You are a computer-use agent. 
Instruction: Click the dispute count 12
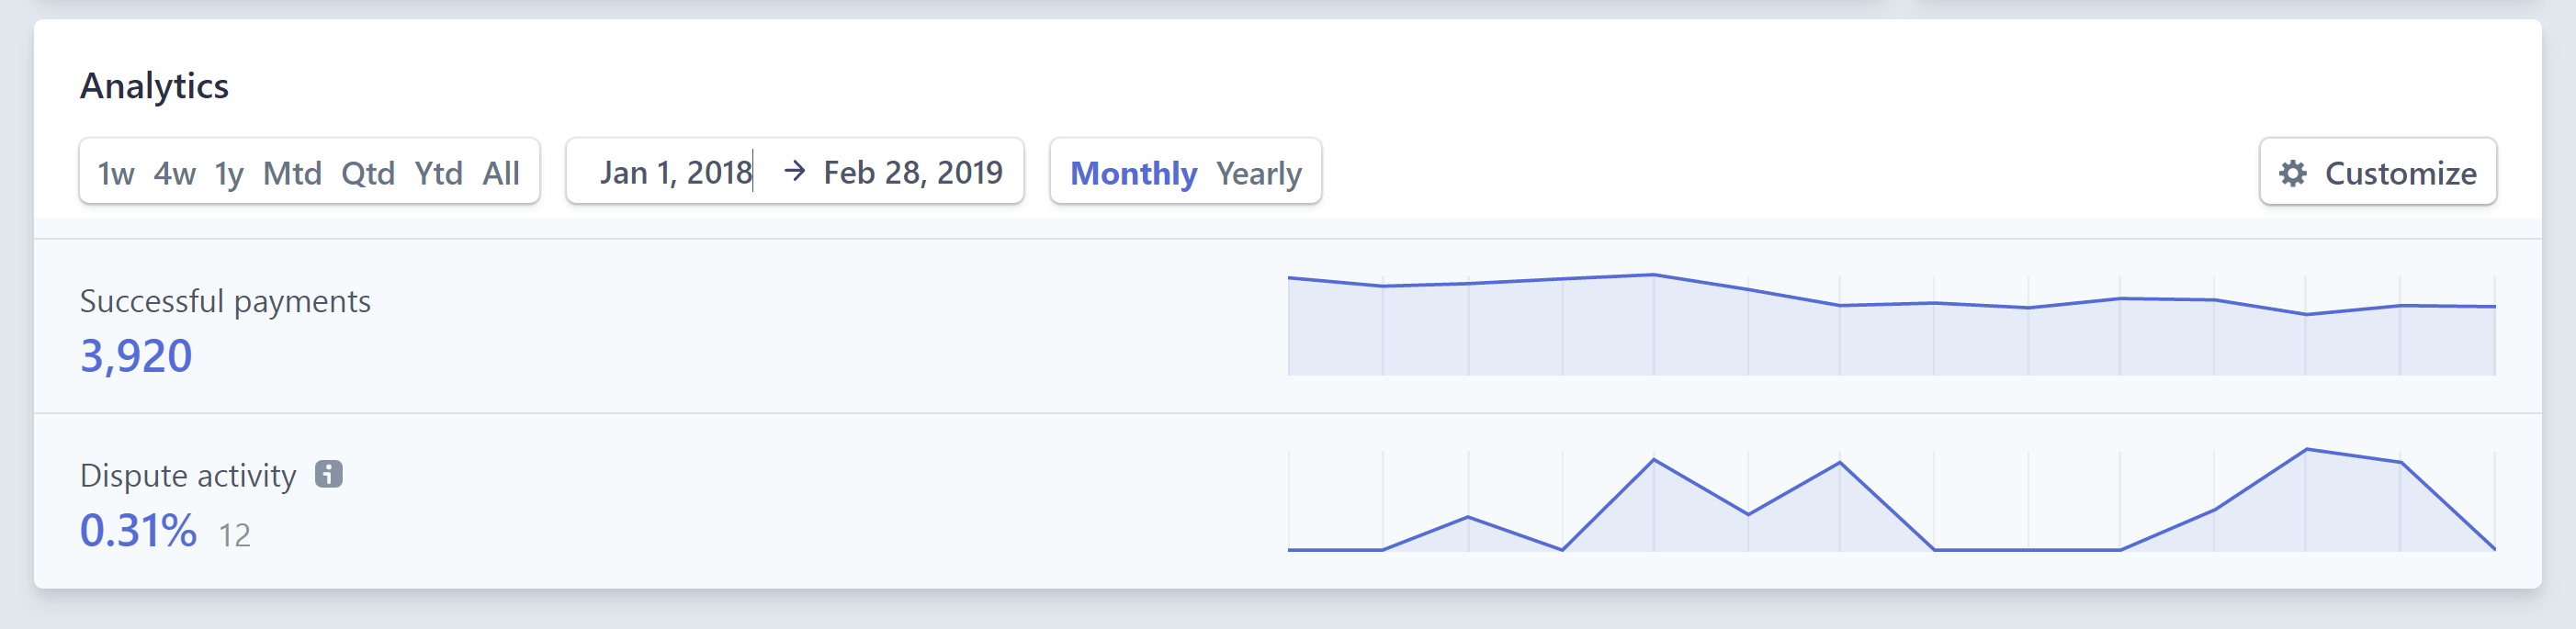[x=235, y=535]
